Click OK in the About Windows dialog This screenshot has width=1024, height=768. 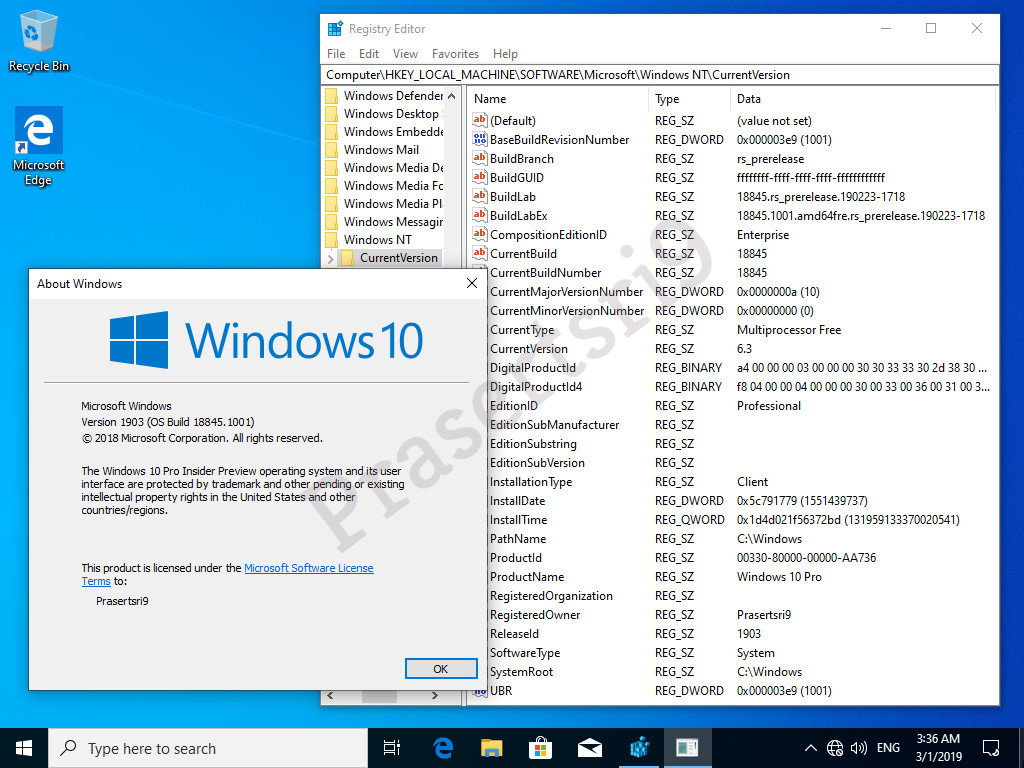441,669
